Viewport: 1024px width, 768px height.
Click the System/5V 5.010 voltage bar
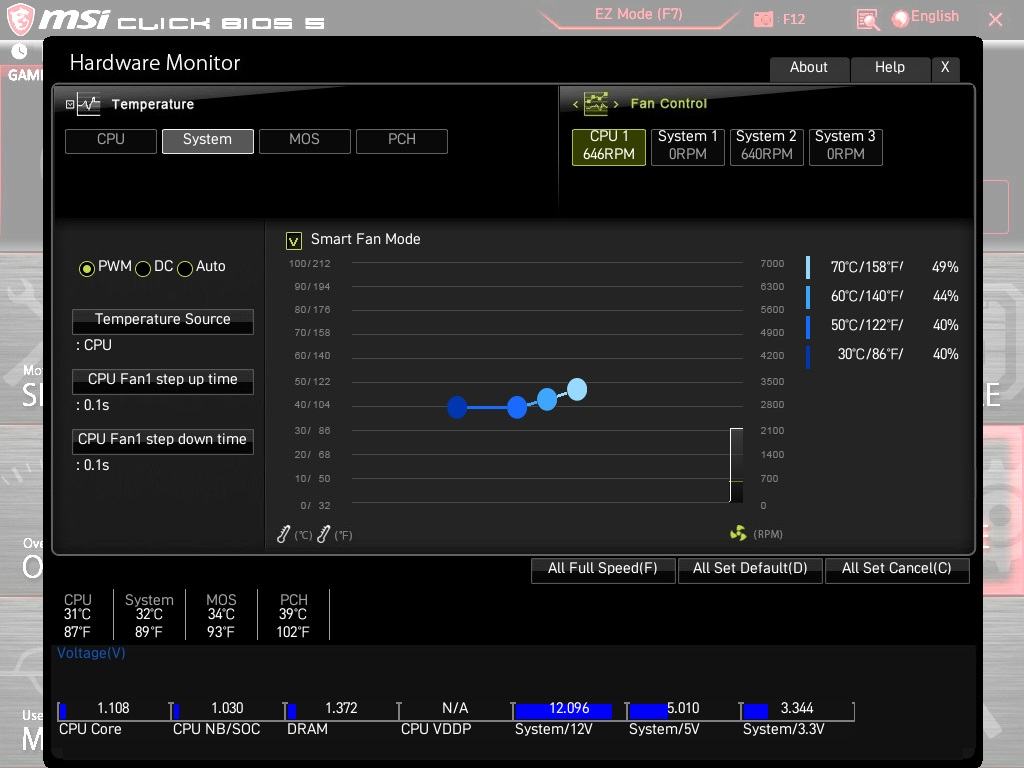click(682, 710)
